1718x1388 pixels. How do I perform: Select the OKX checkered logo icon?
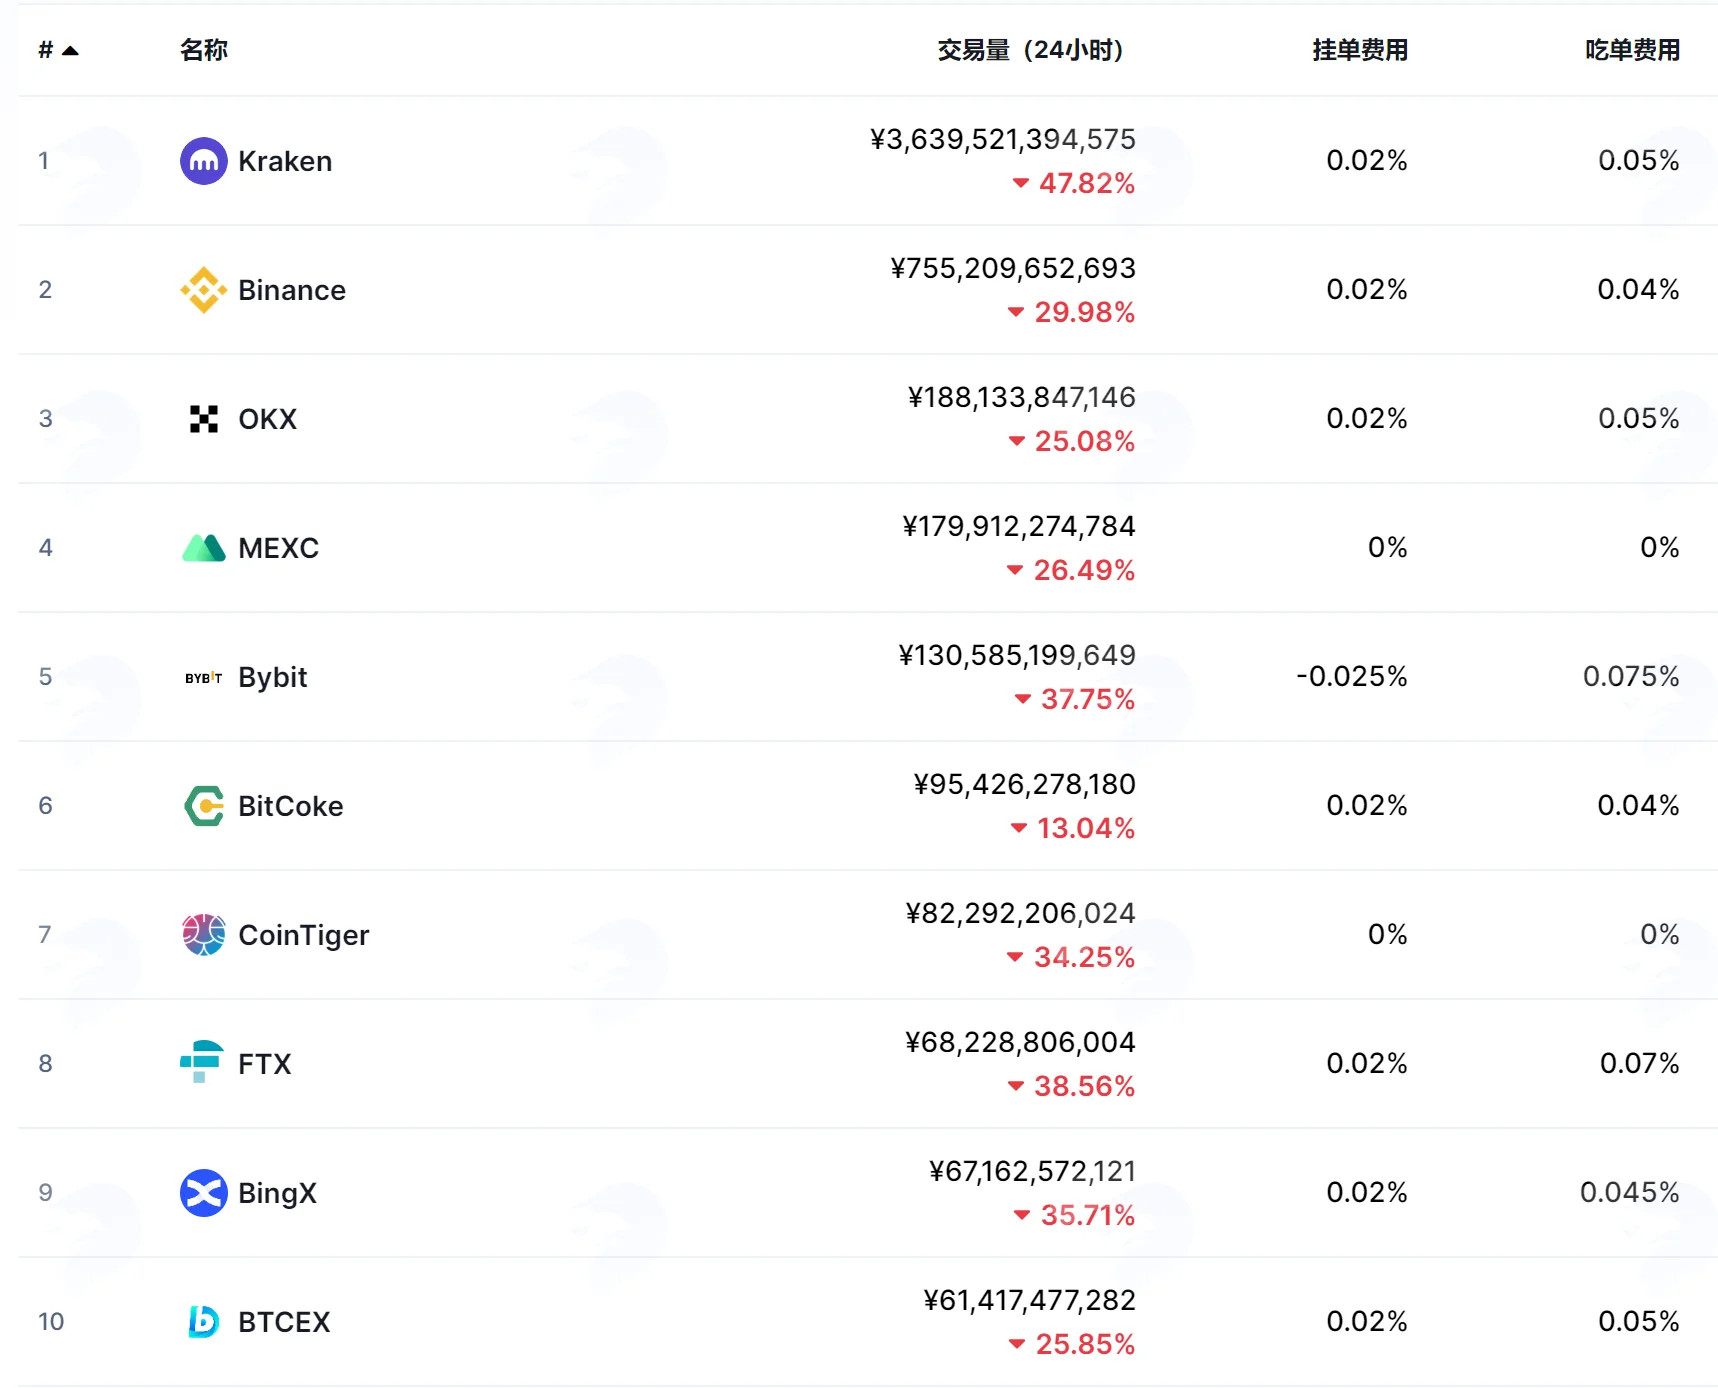[204, 419]
